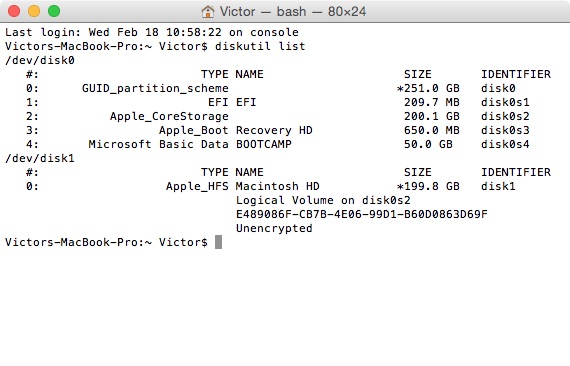This screenshot has width=570, height=366.
Task: Click the 'disk1' identifier in the table
Action: [498, 186]
